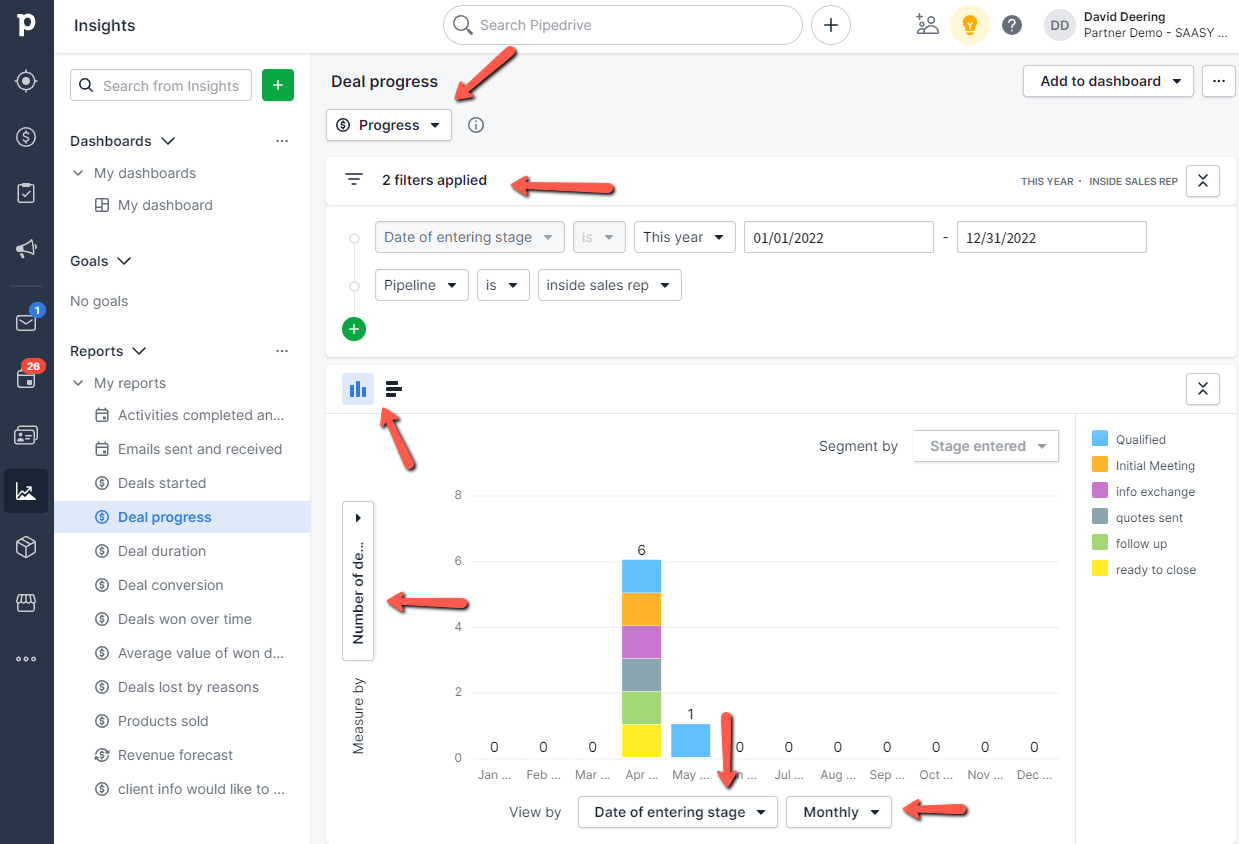Image resolution: width=1239 pixels, height=844 pixels.
Task: Open the This year period dropdown
Action: pyautogui.click(x=685, y=237)
